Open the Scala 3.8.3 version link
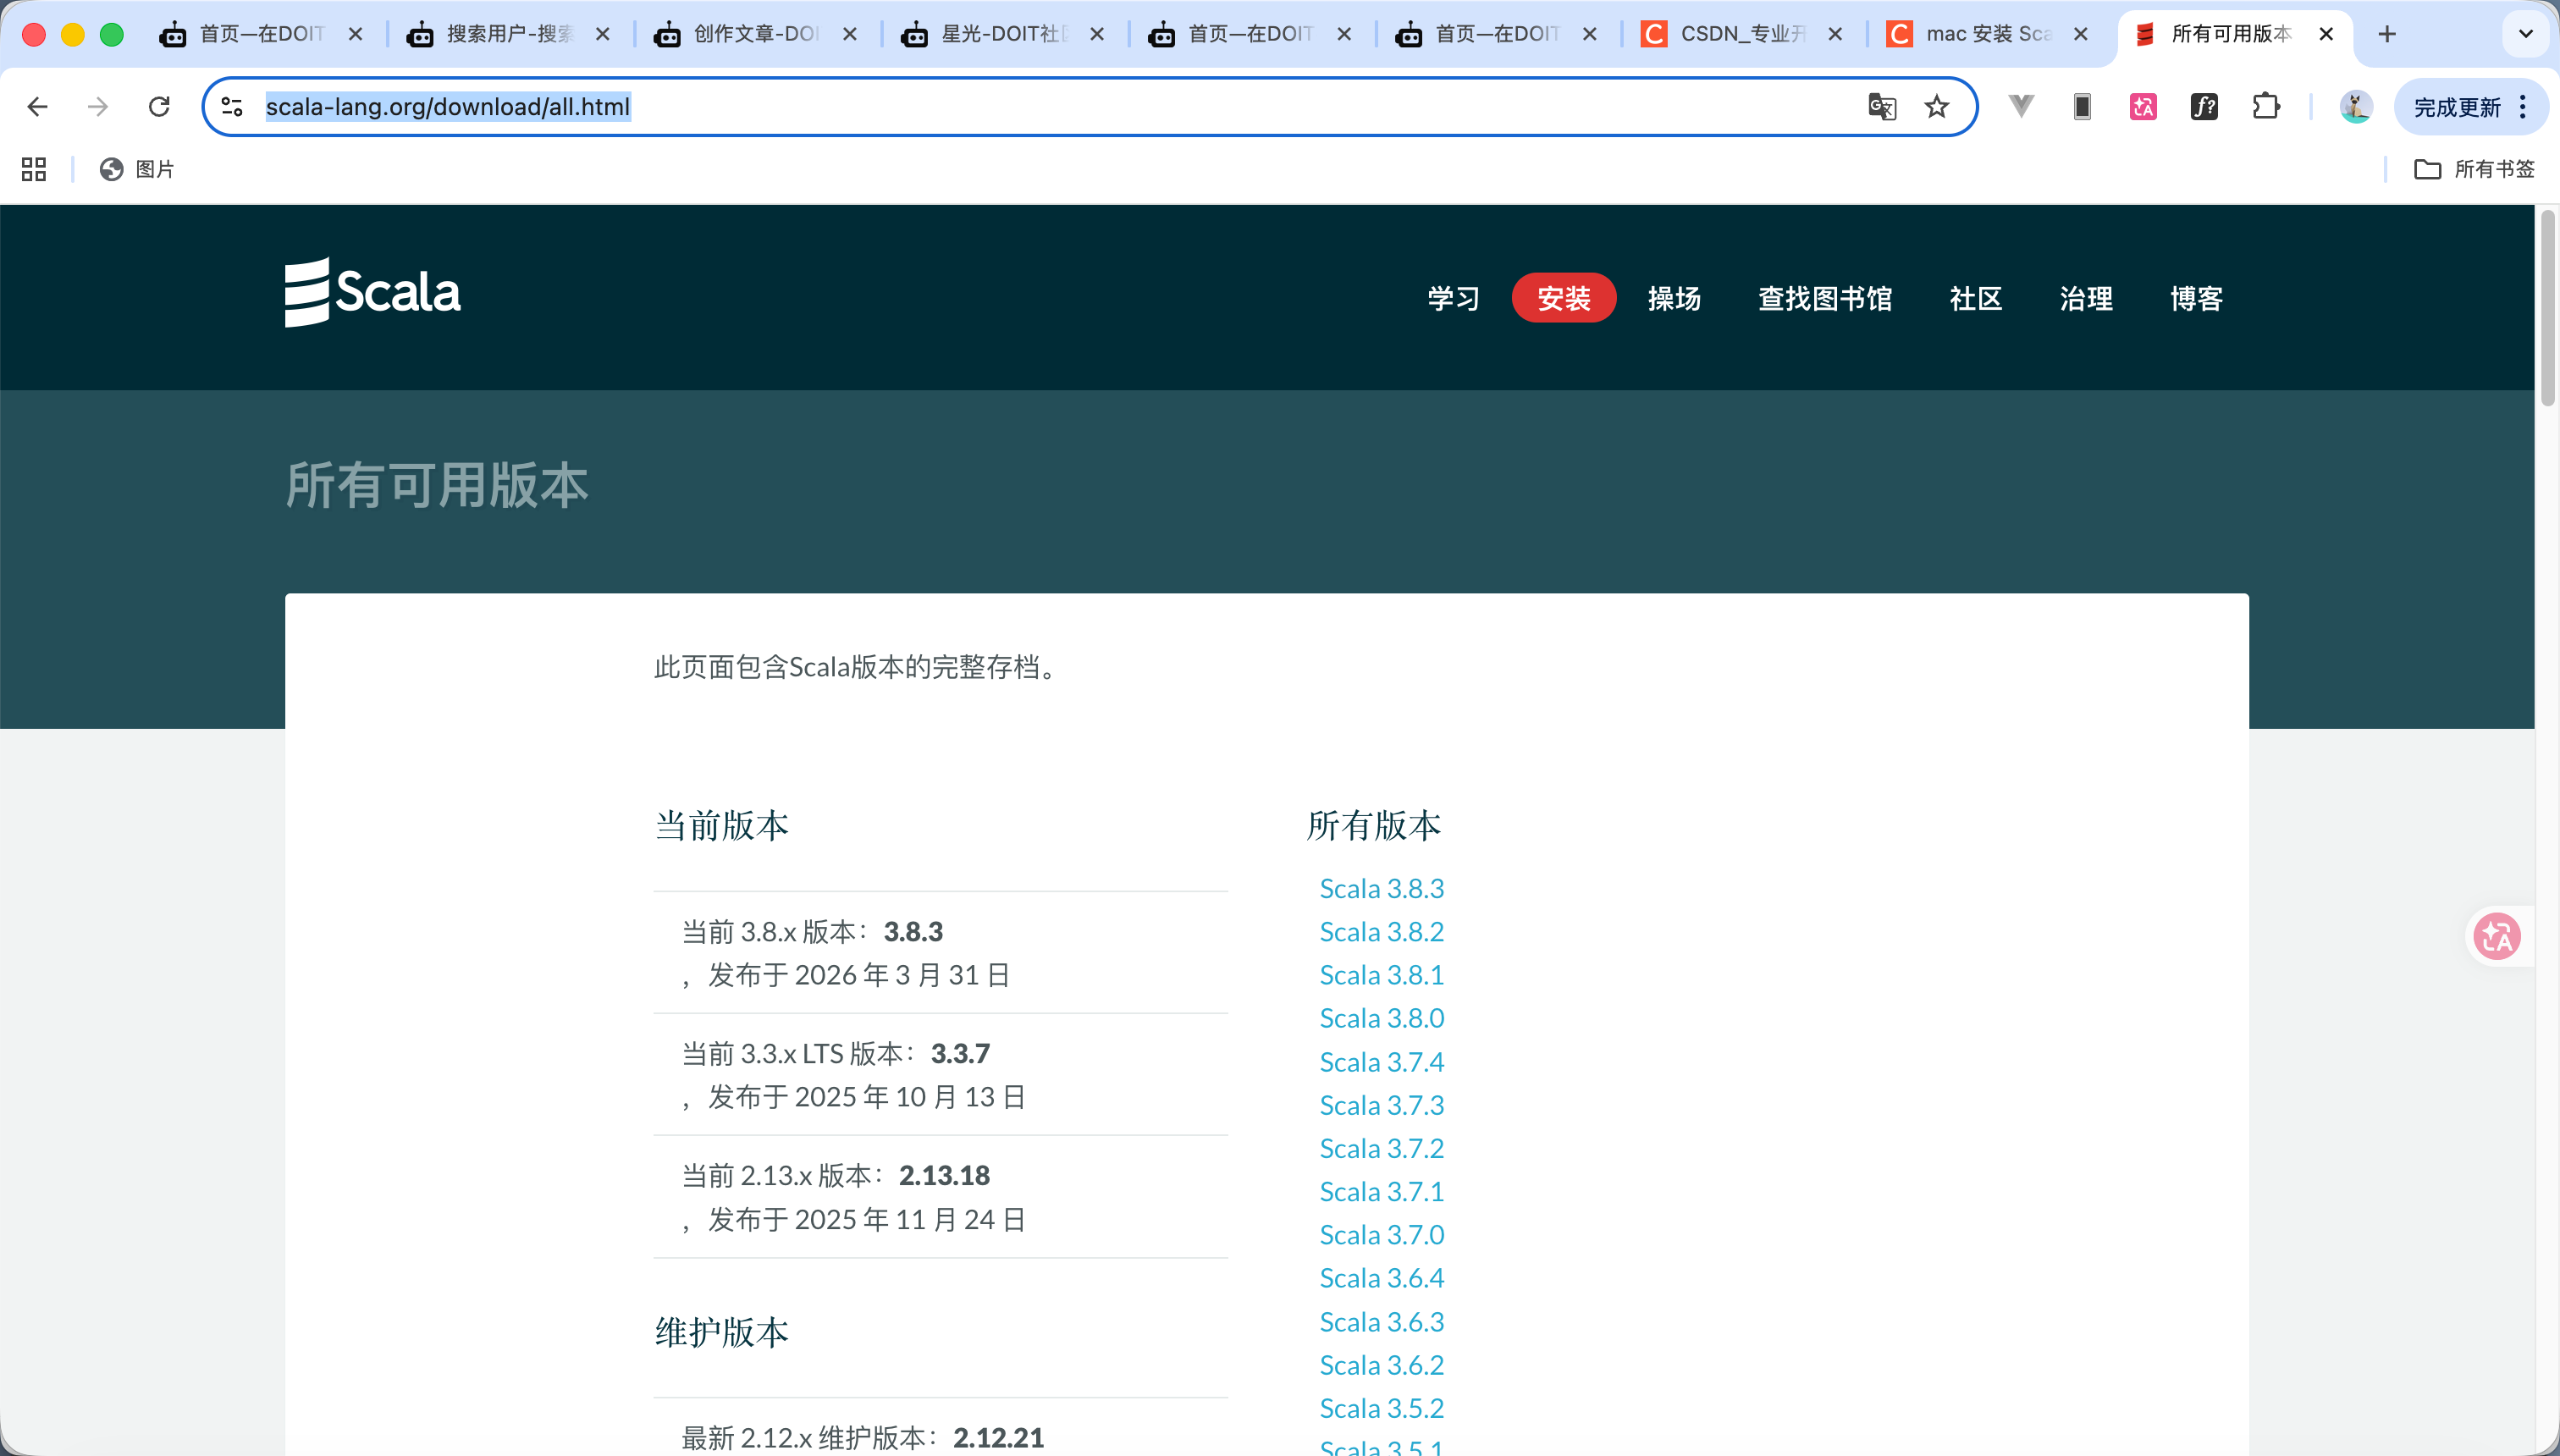The image size is (2560, 1456). (1381, 888)
